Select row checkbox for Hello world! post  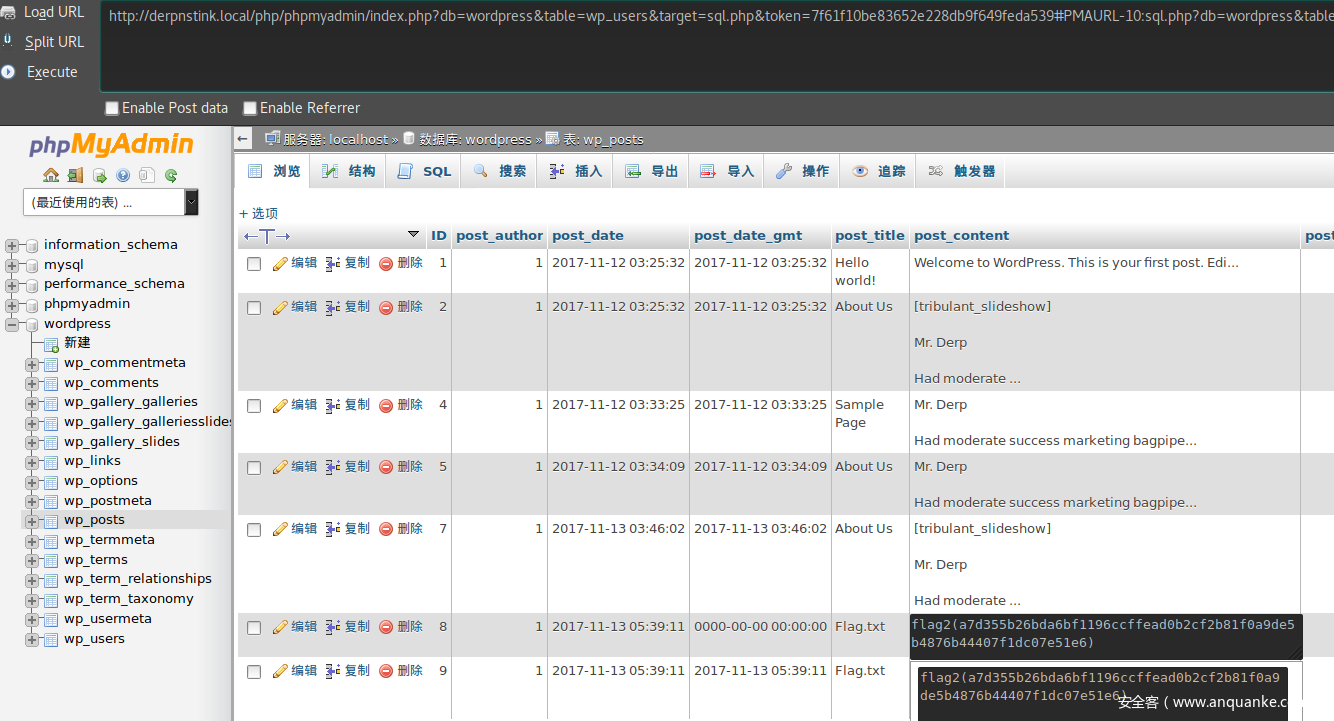tap(254, 264)
